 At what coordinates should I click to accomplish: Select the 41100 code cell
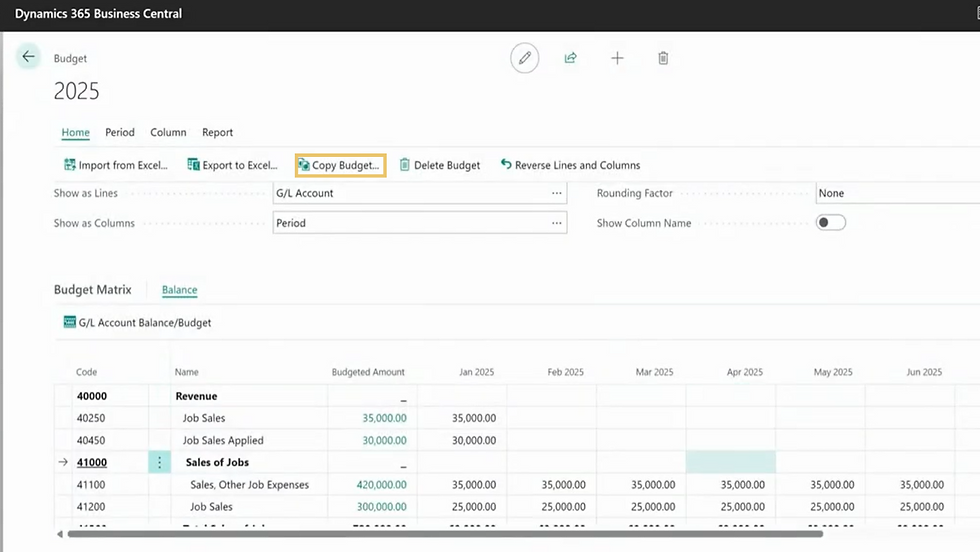pos(91,484)
